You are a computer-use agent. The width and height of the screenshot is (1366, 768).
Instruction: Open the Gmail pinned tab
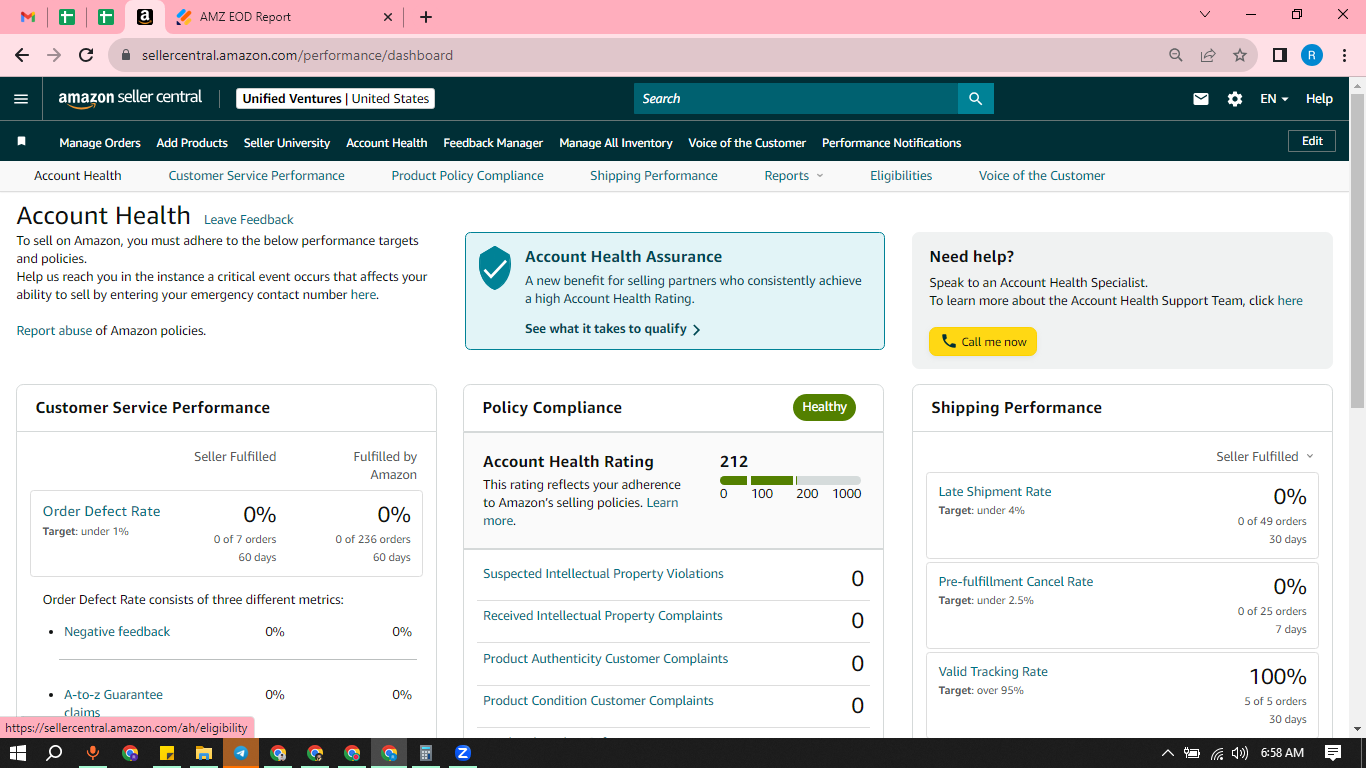click(28, 17)
